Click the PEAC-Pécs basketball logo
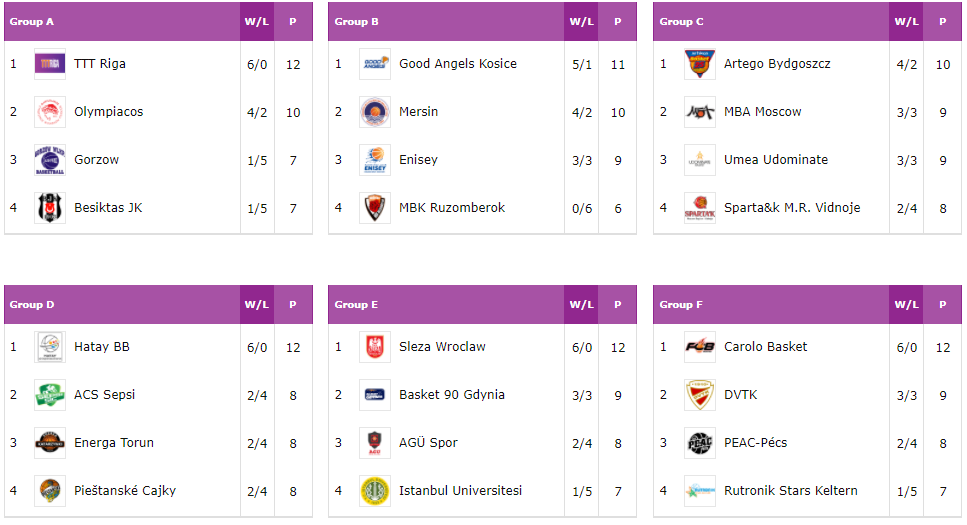The image size is (967, 525). click(700, 443)
